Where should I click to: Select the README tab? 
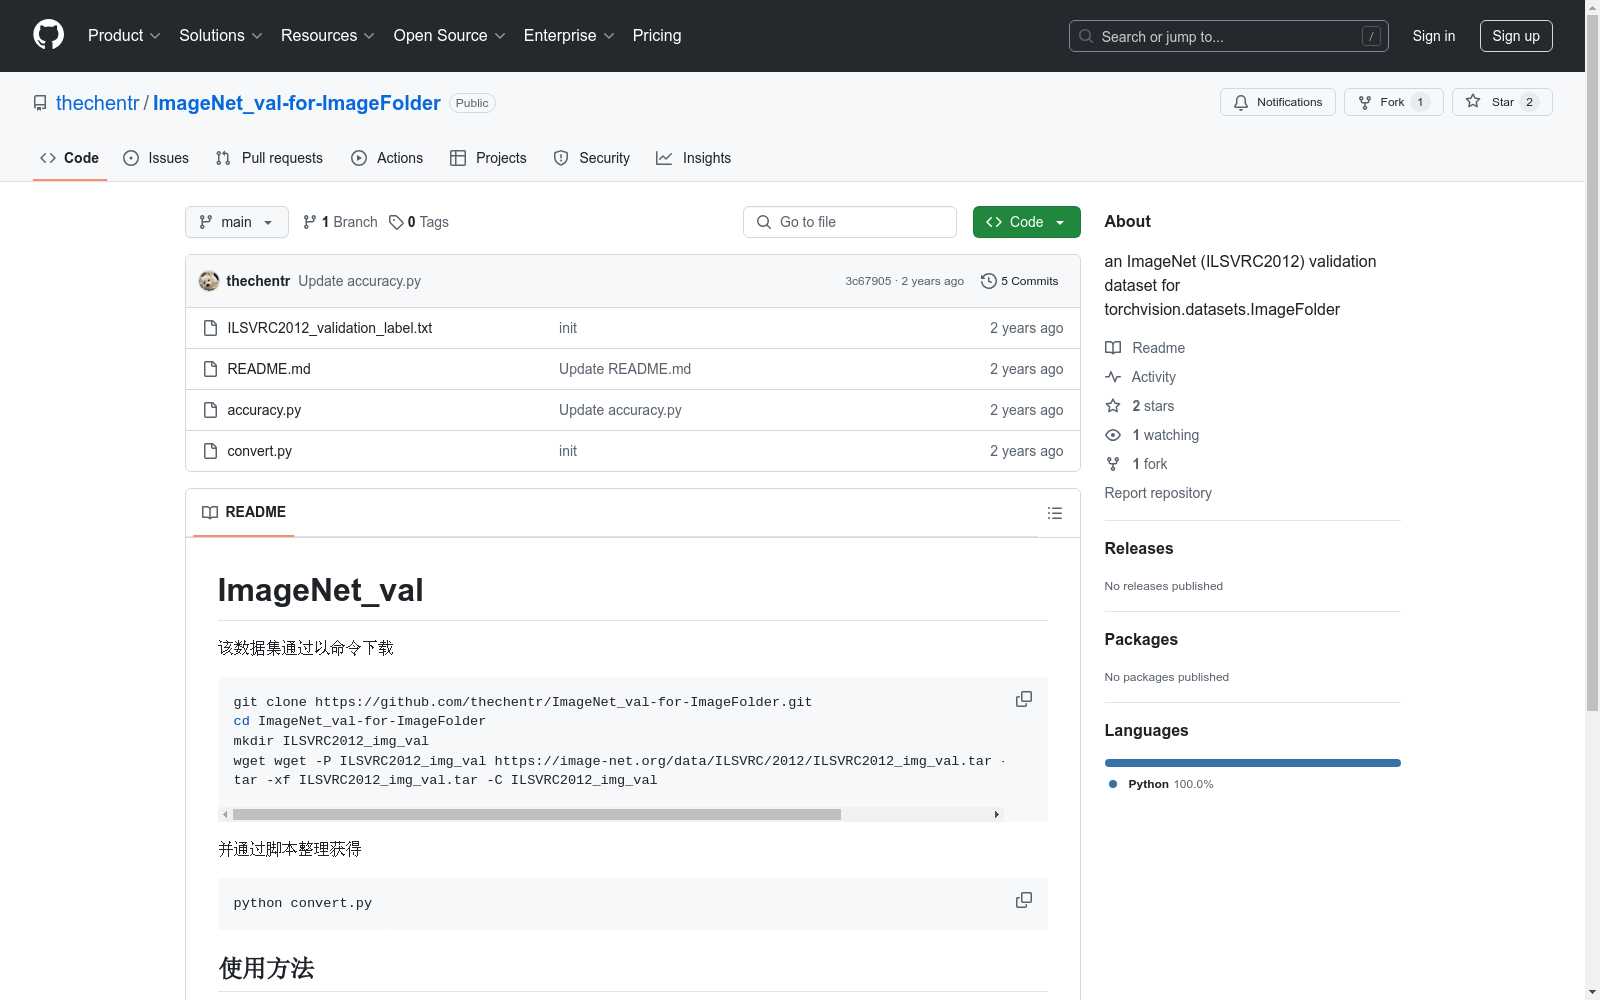(244, 512)
